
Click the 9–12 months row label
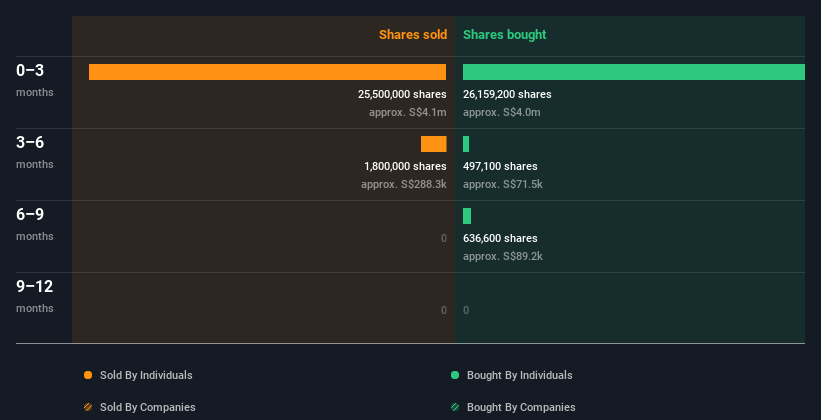(x=35, y=296)
